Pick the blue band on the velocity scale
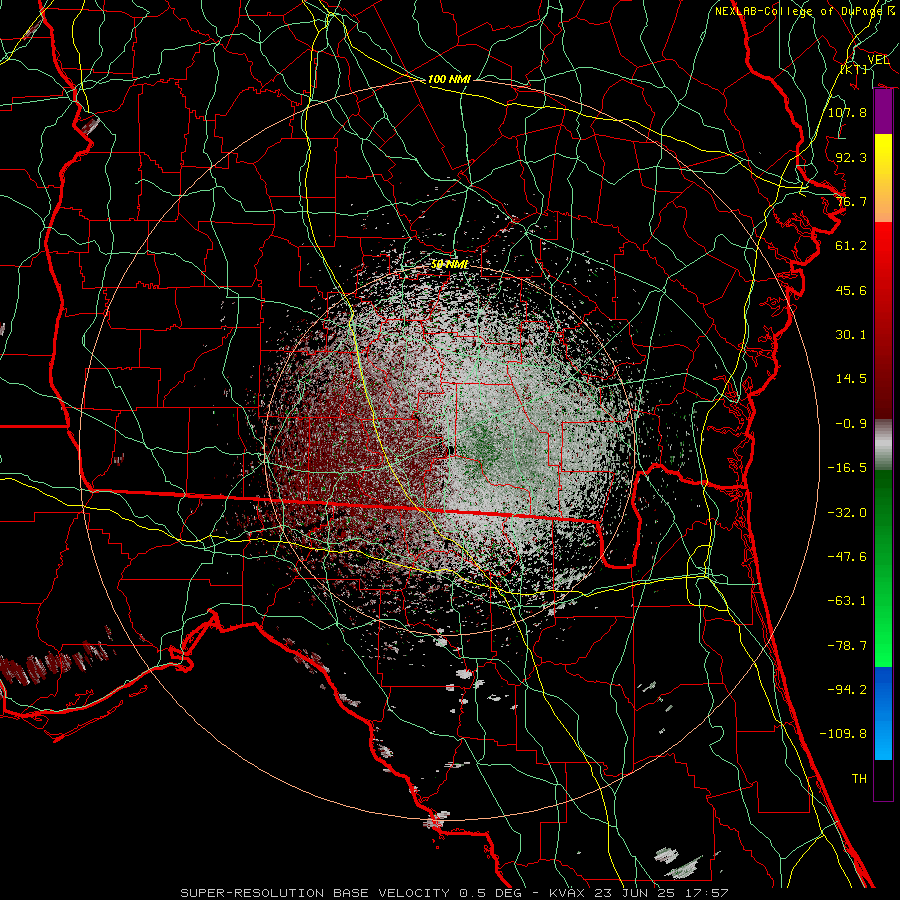The height and width of the screenshot is (900, 900). click(x=883, y=713)
